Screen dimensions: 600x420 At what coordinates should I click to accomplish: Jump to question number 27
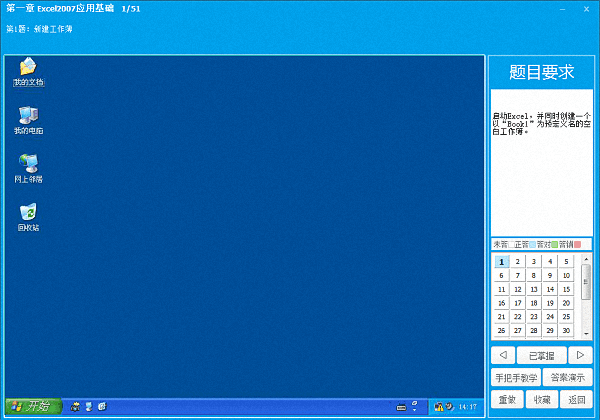(x=518, y=330)
